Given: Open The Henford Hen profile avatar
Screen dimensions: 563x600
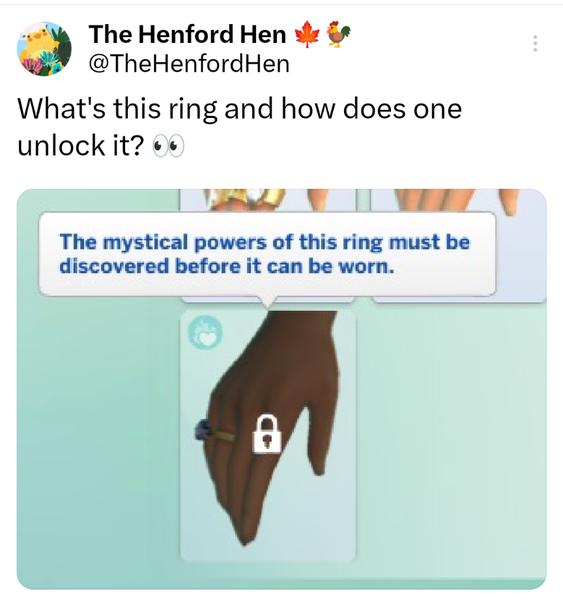Looking at the screenshot, I should tap(44, 49).
